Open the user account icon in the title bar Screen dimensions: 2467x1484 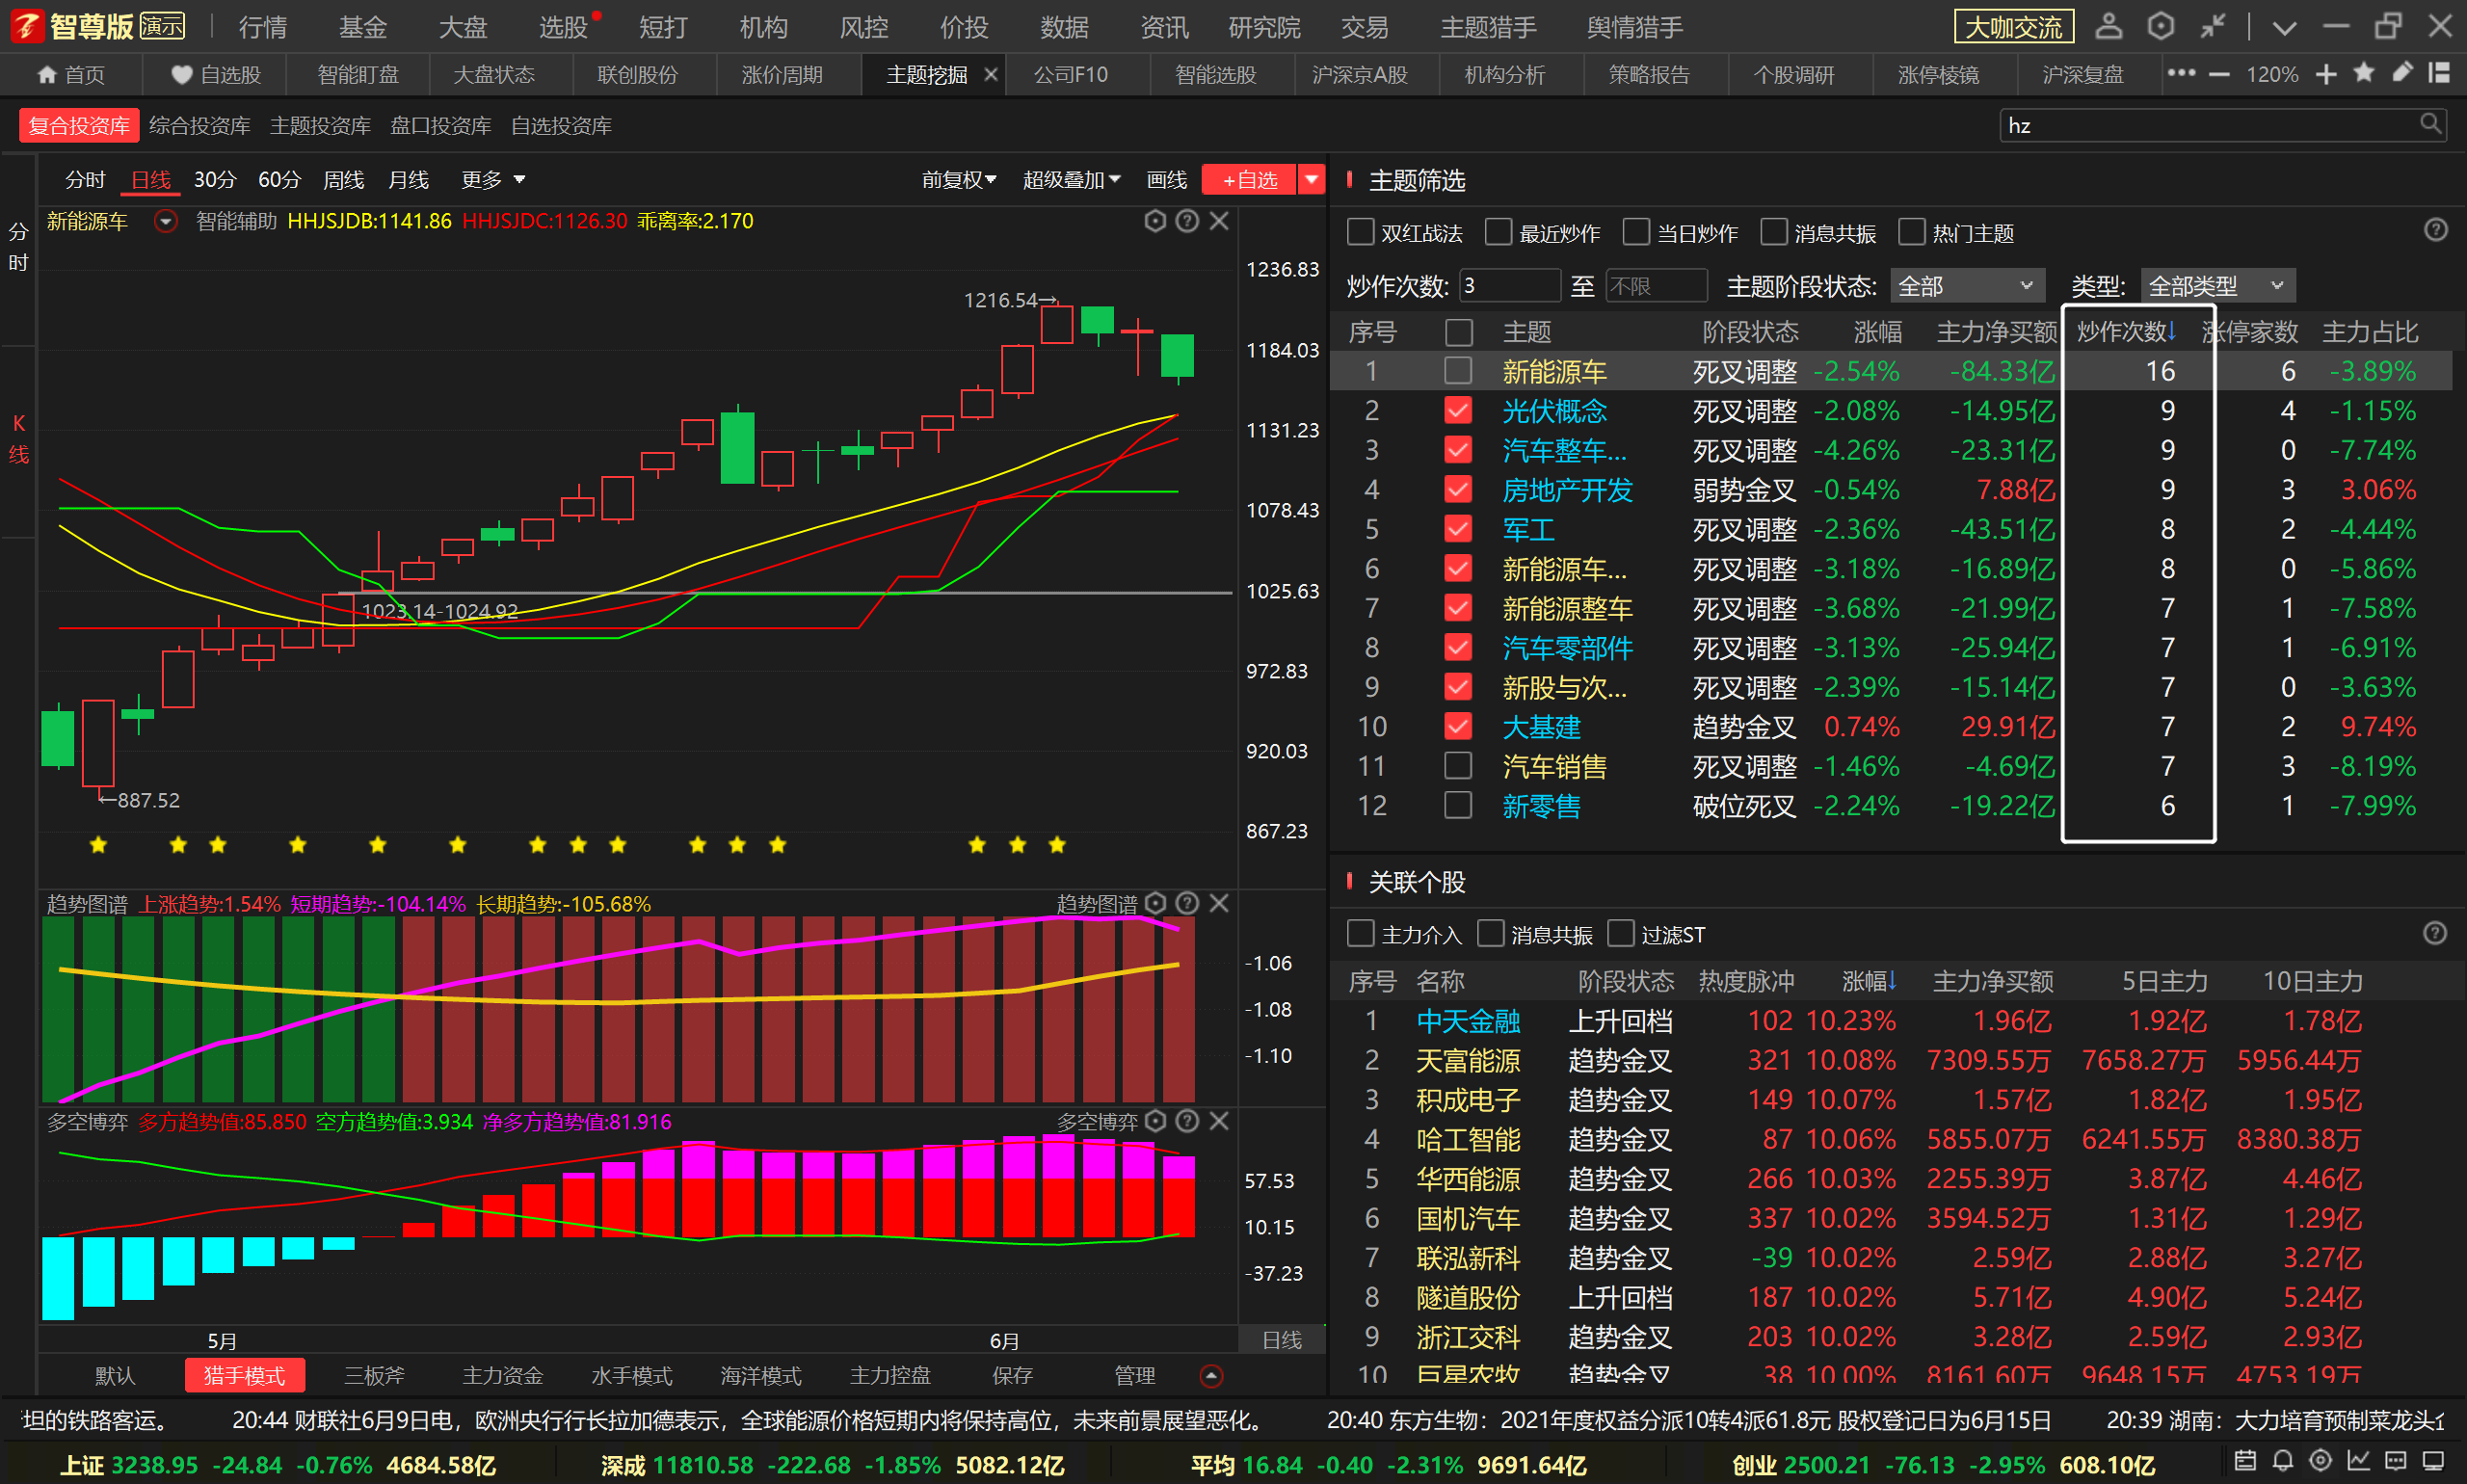(x=2109, y=27)
